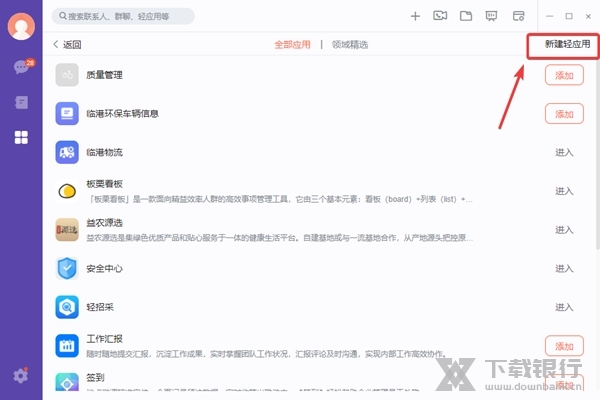Click the app list vertical scrollbar
The width and height of the screenshot is (600, 400).
point(597,153)
